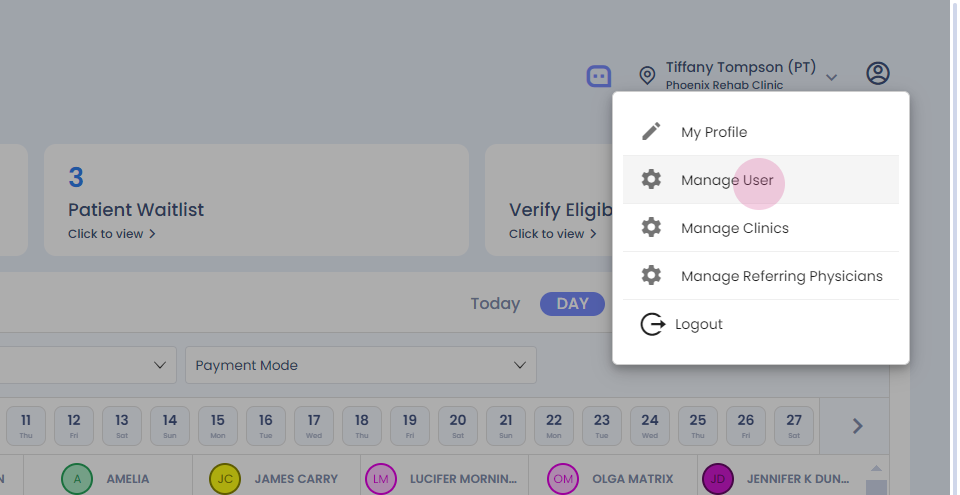Click the JENNIFER K DUN... column header

pos(798,479)
